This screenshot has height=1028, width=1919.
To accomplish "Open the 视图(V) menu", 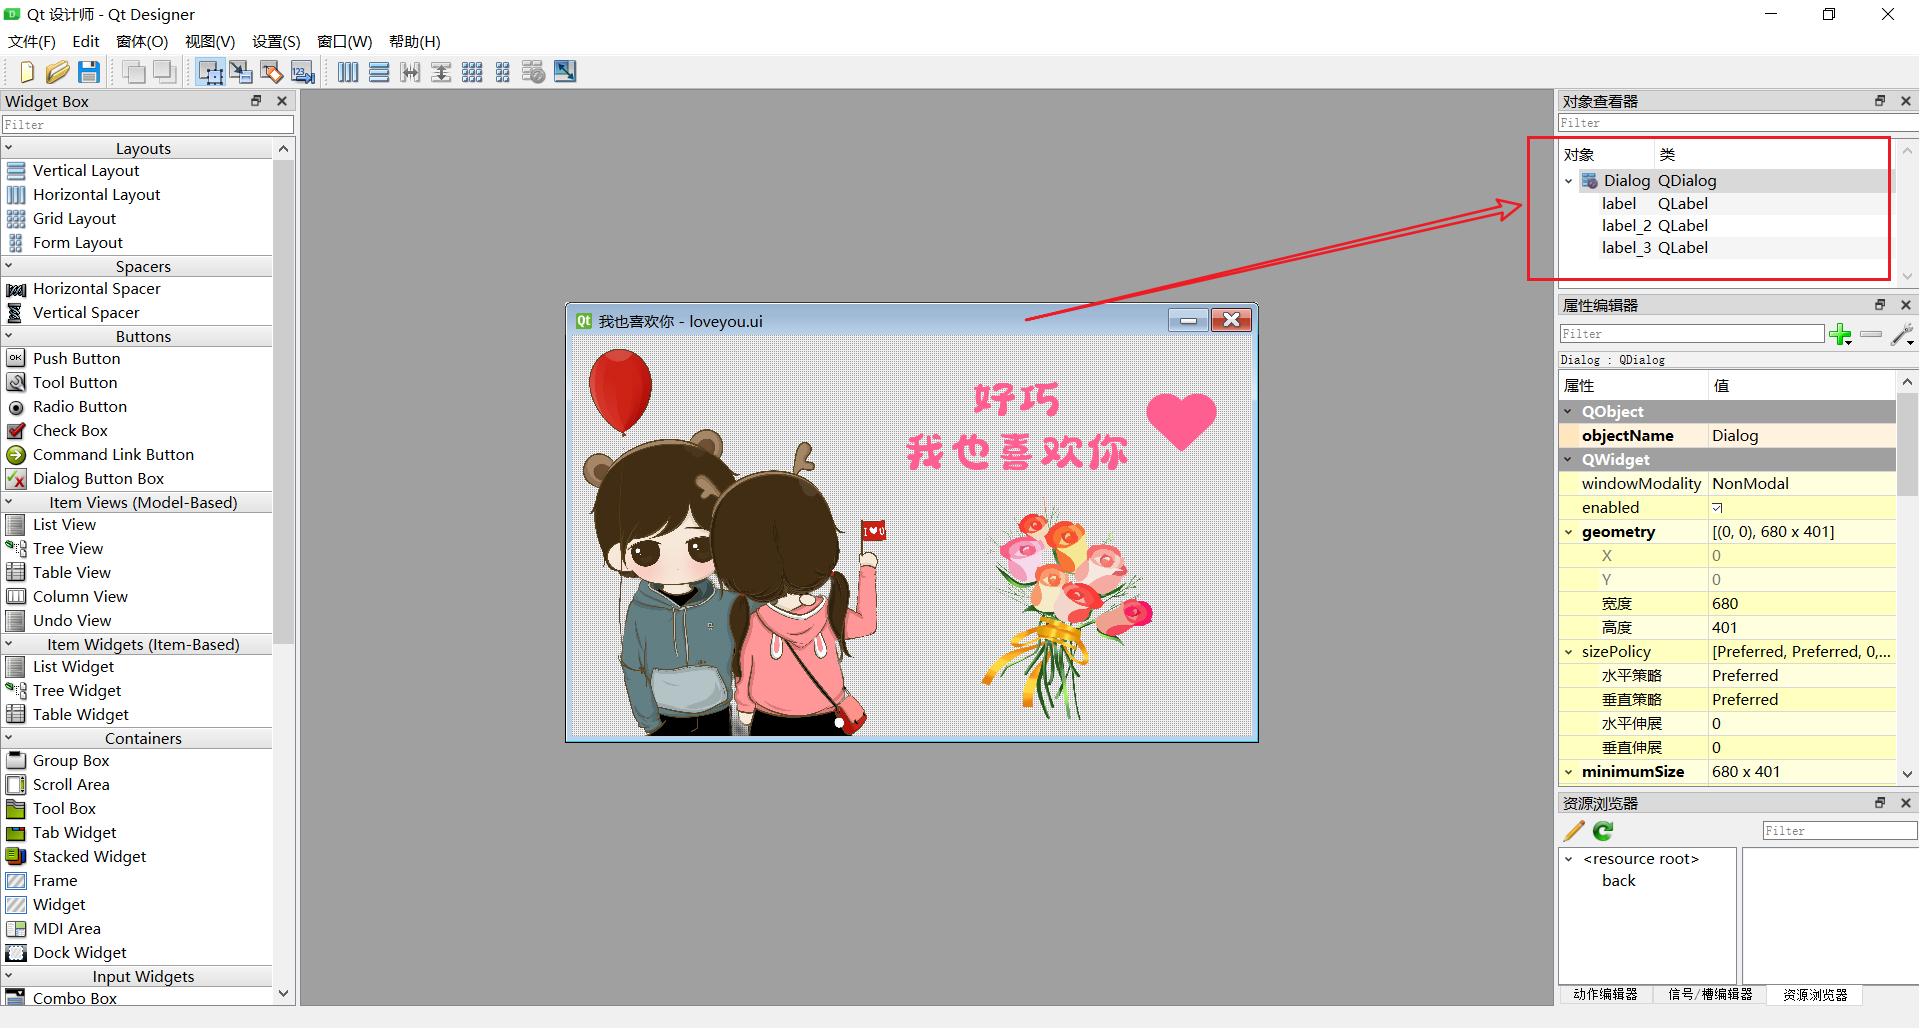I will [x=210, y=41].
